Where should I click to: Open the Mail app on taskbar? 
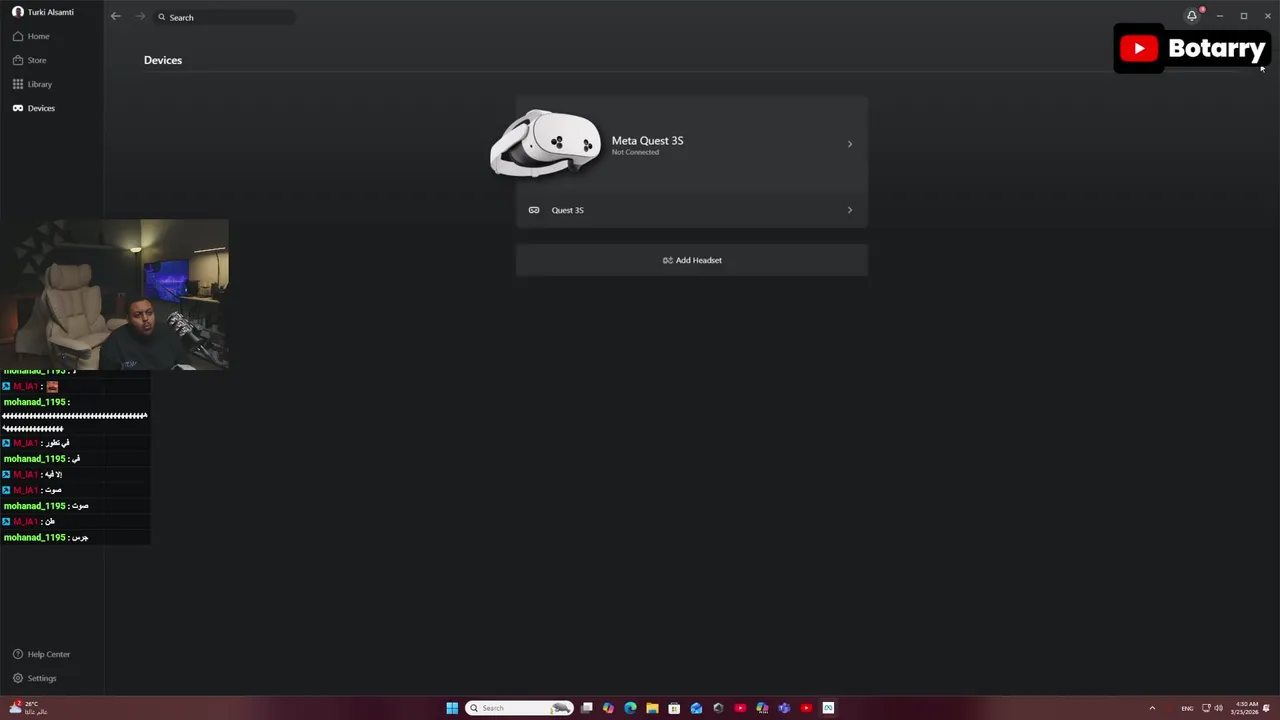pyautogui.click(x=696, y=708)
